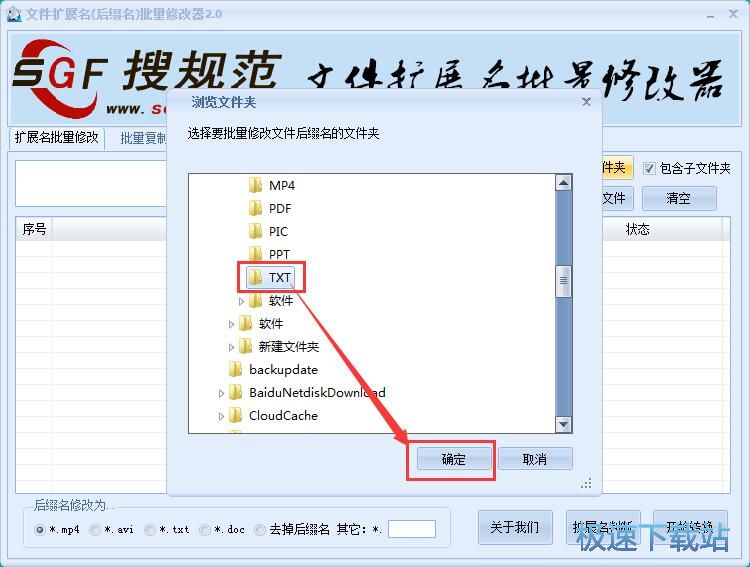Viewport: 750px width, 567px height.
Task: Select the *.txt radio option
Action: click(x=150, y=530)
